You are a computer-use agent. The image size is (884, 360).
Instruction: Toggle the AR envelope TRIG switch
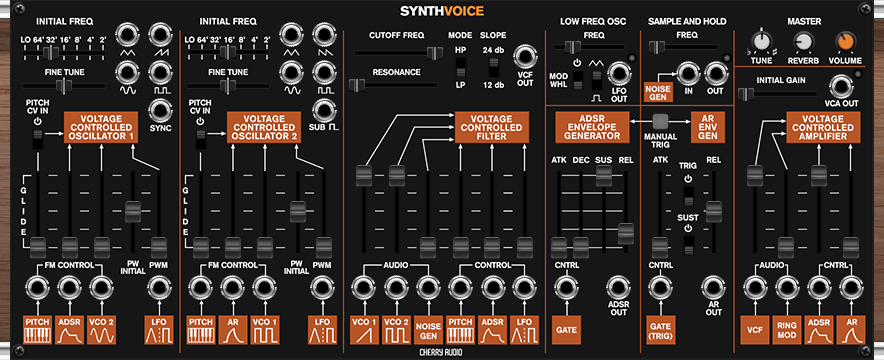click(x=688, y=197)
